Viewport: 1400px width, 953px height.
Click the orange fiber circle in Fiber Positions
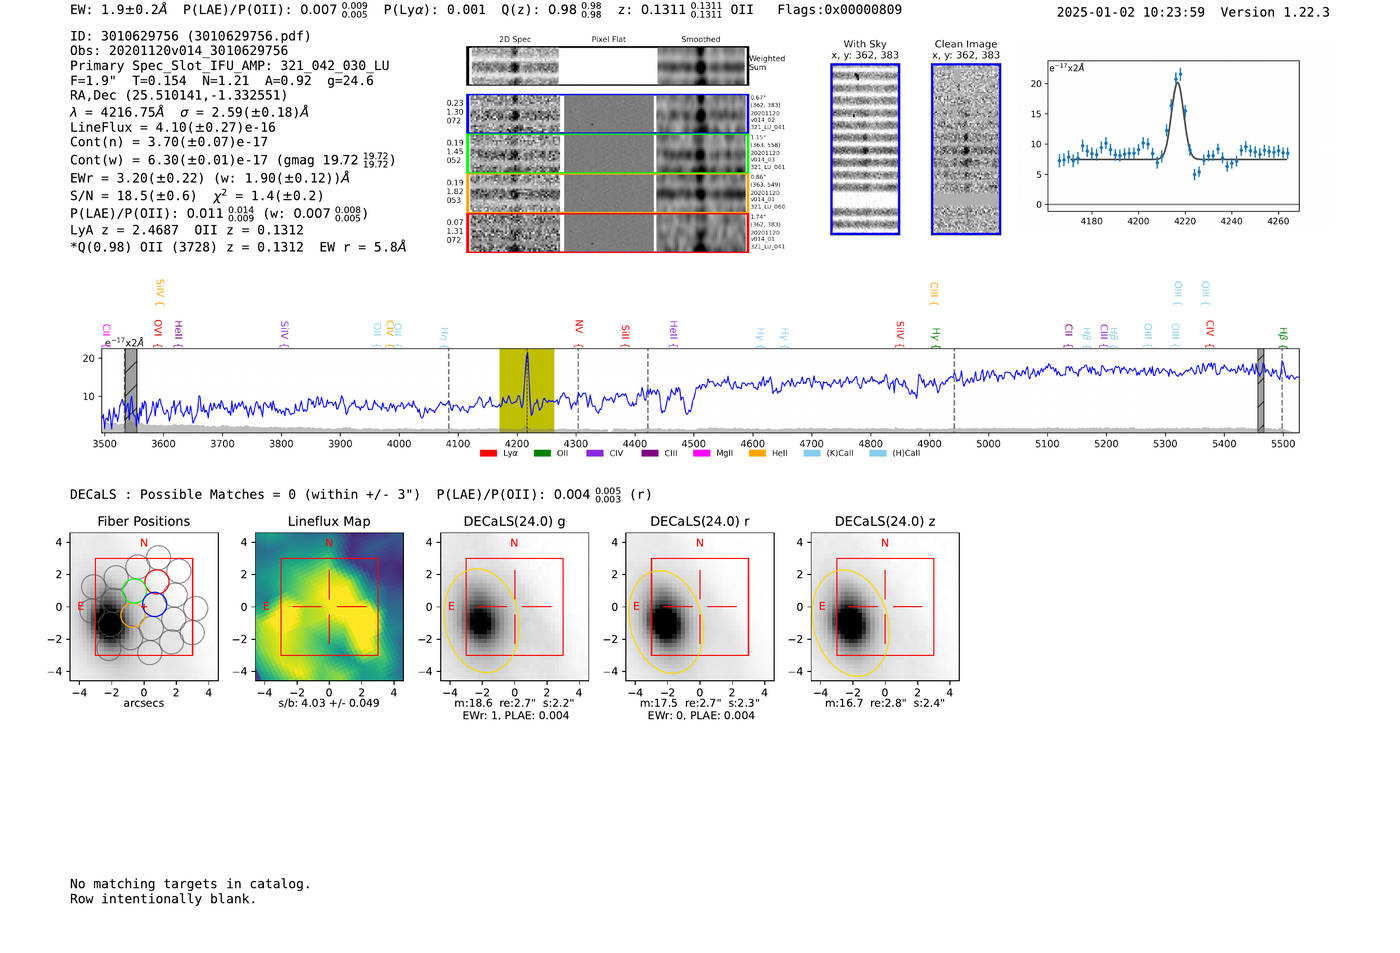[133, 615]
